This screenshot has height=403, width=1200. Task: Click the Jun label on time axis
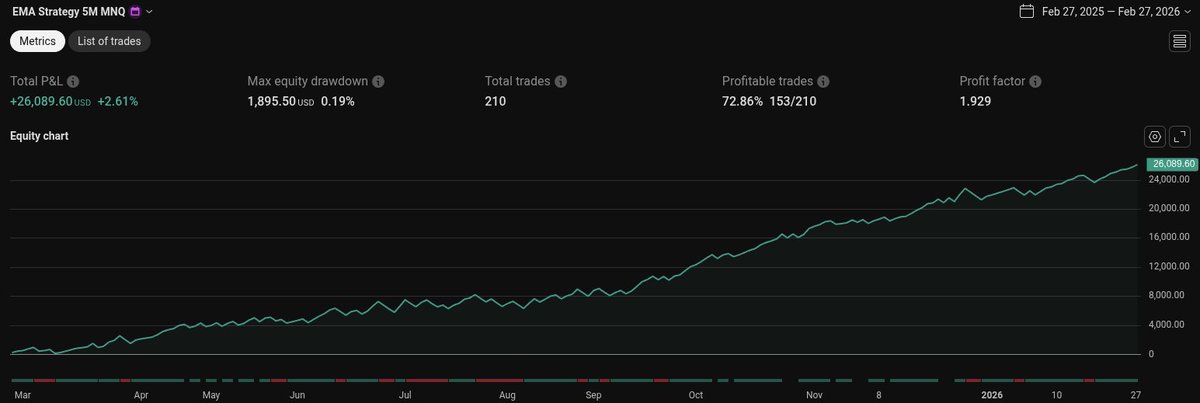pos(297,395)
